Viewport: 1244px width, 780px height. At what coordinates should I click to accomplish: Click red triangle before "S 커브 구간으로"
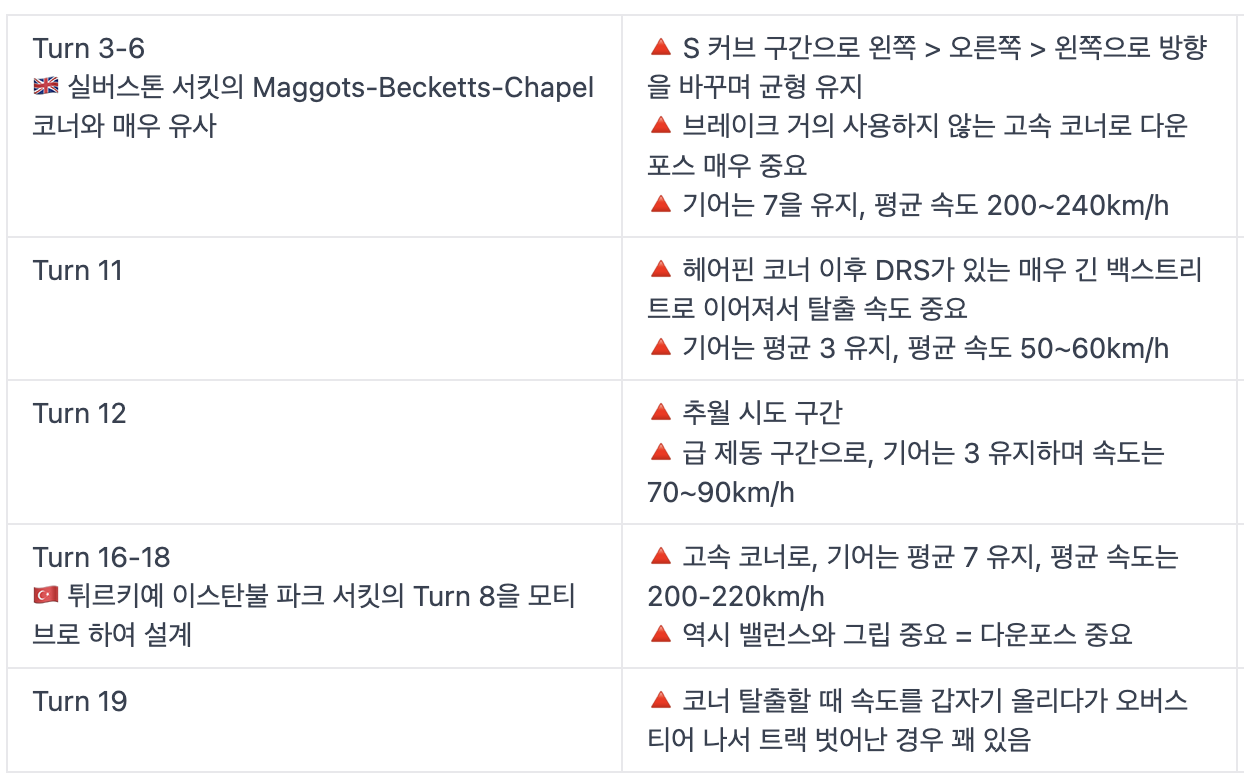660,47
